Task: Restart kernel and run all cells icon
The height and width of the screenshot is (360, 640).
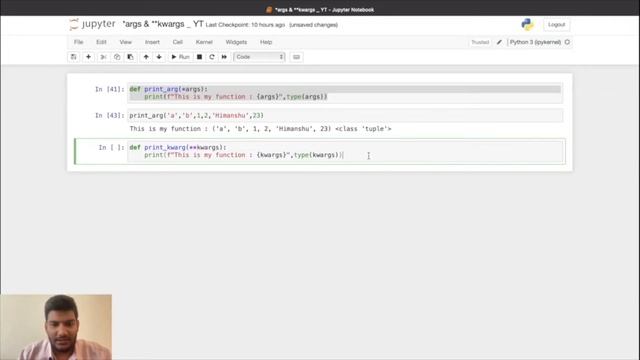Action: [x=224, y=57]
